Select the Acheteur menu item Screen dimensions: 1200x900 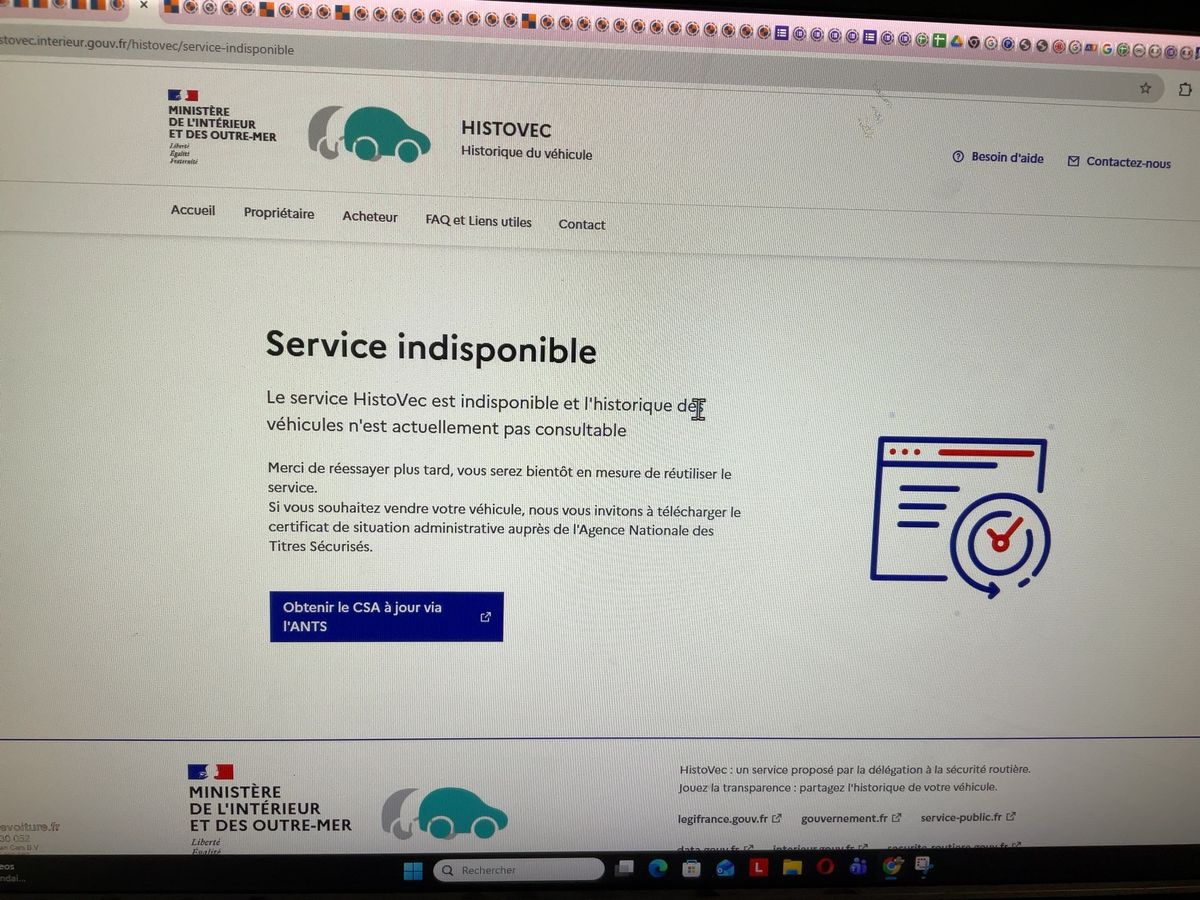point(370,216)
